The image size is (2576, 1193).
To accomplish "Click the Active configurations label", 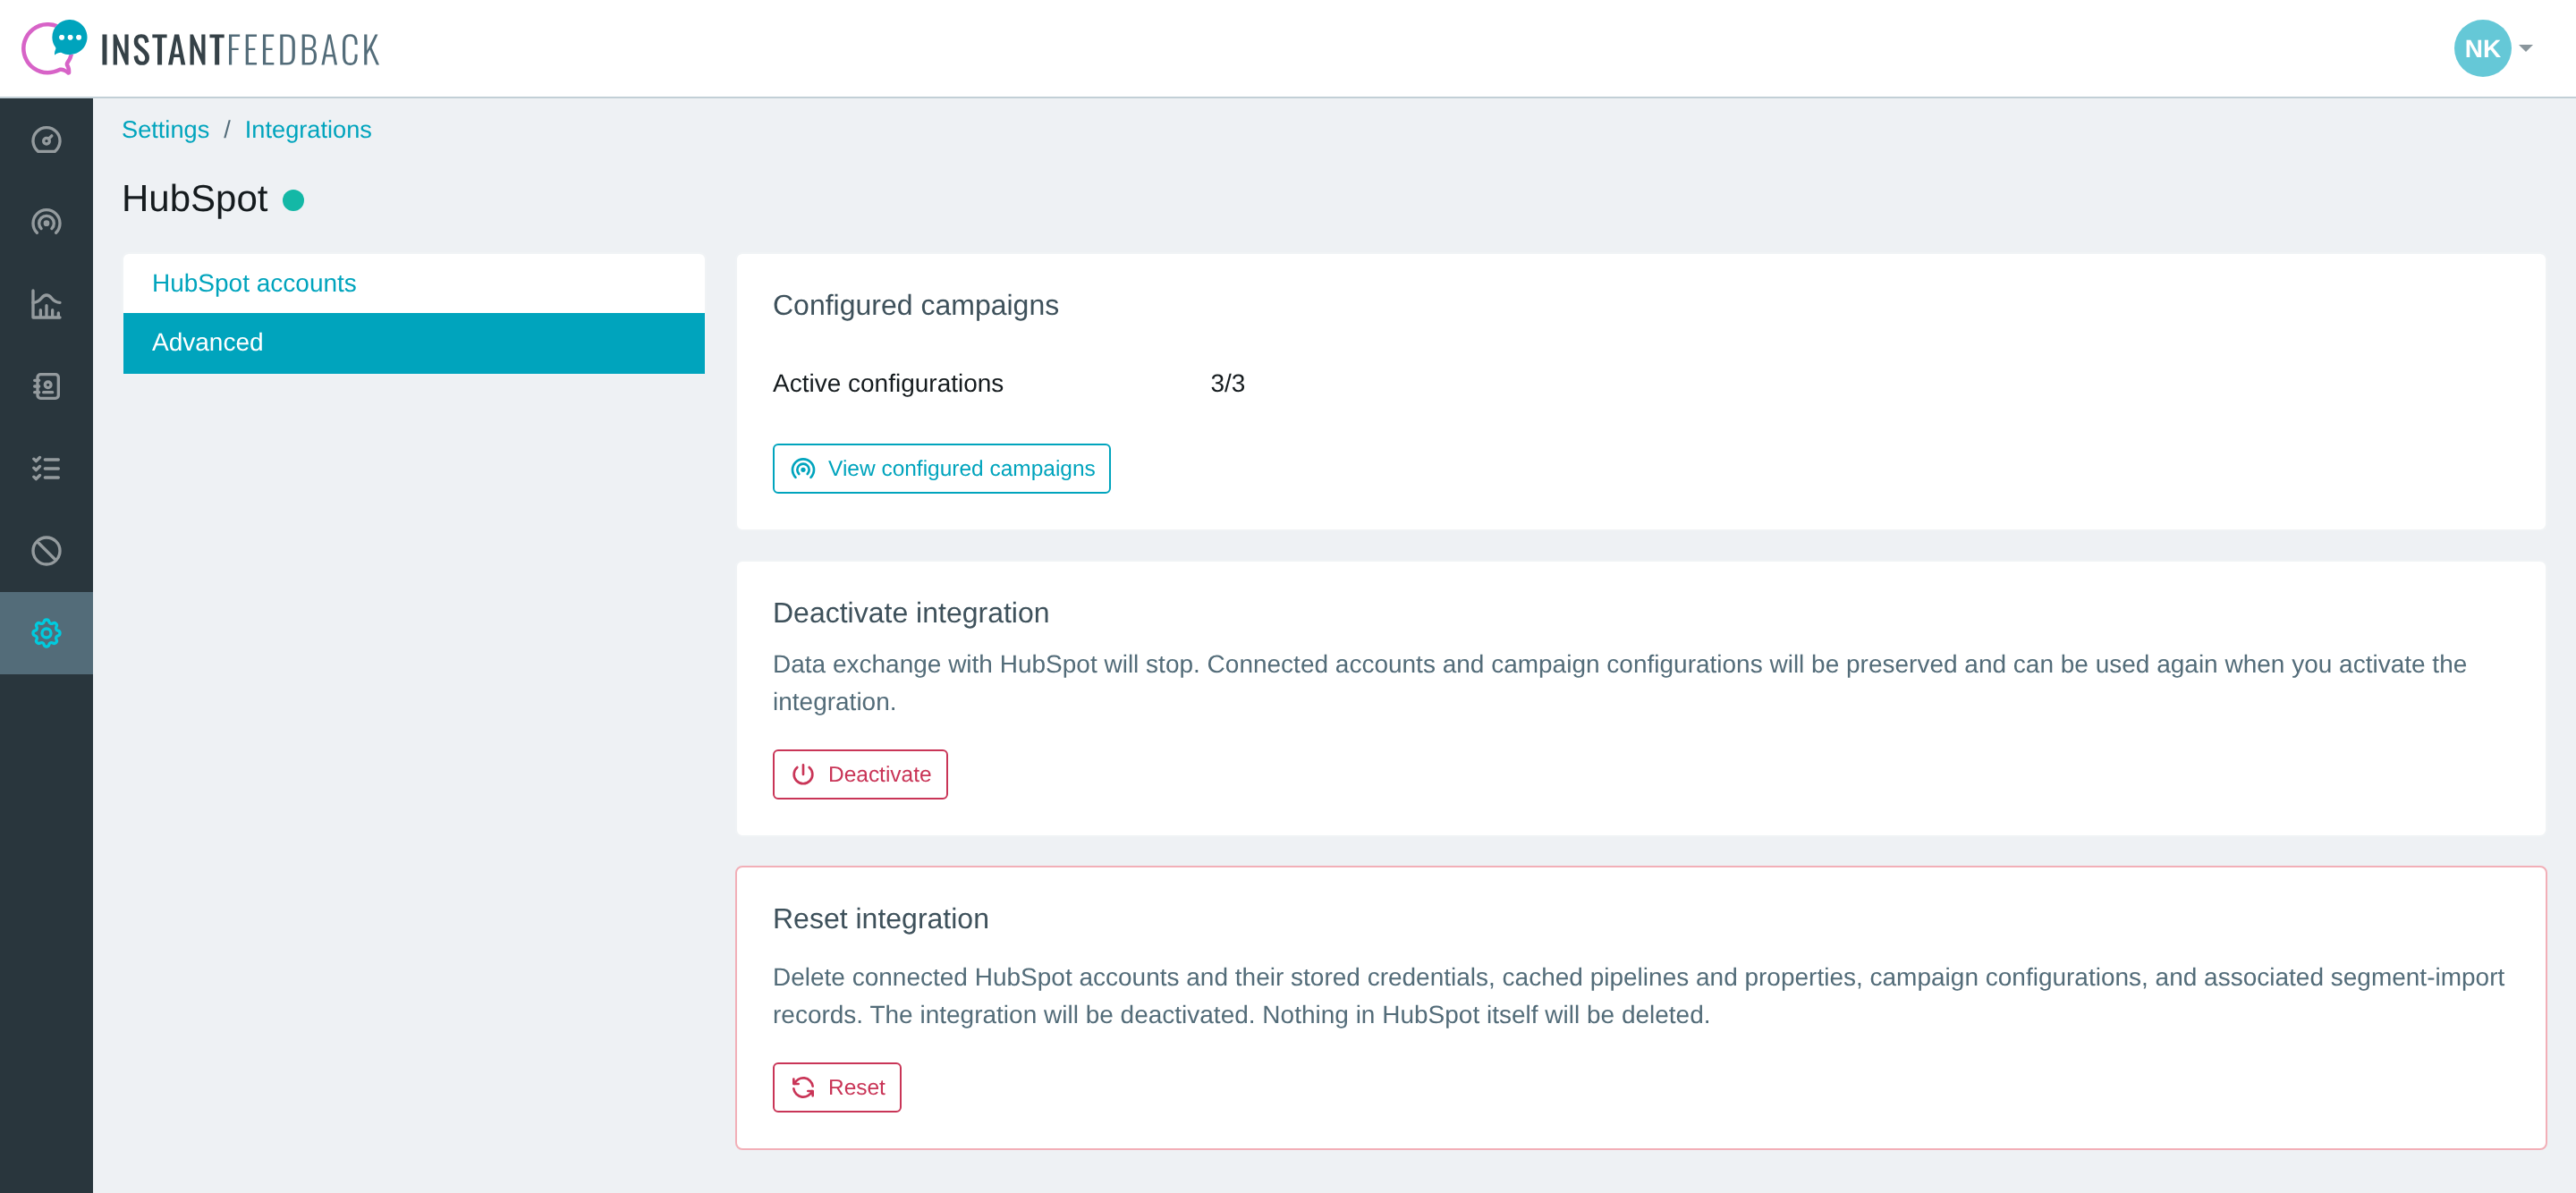I will pyautogui.click(x=888, y=383).
